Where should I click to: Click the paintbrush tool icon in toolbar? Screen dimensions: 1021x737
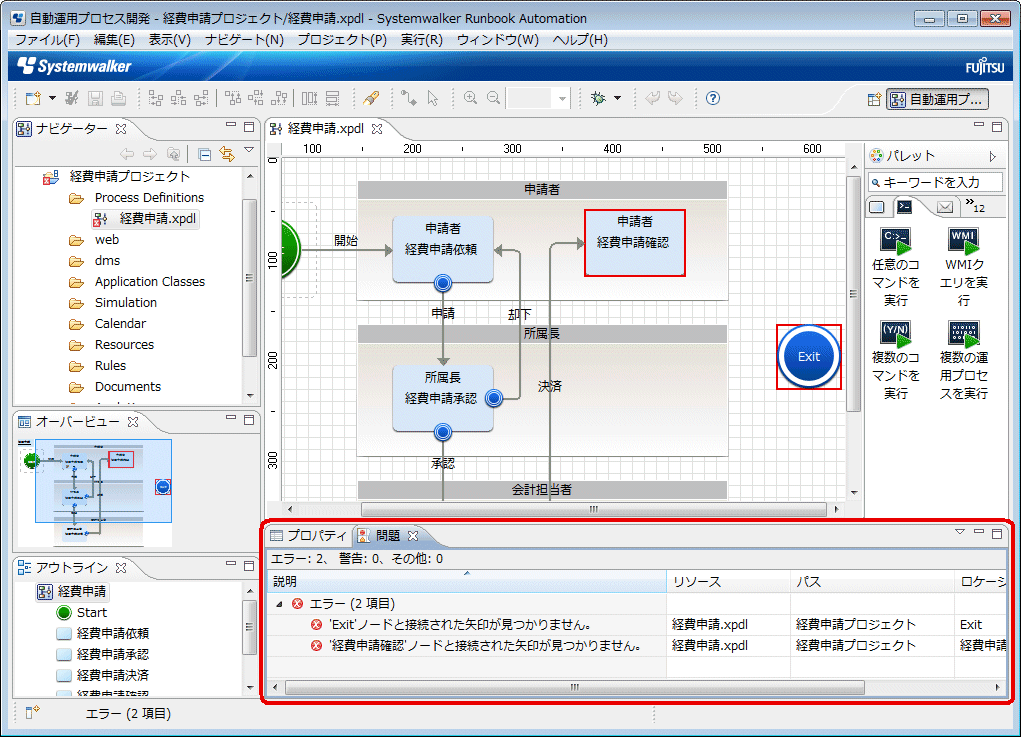[371, 98]
